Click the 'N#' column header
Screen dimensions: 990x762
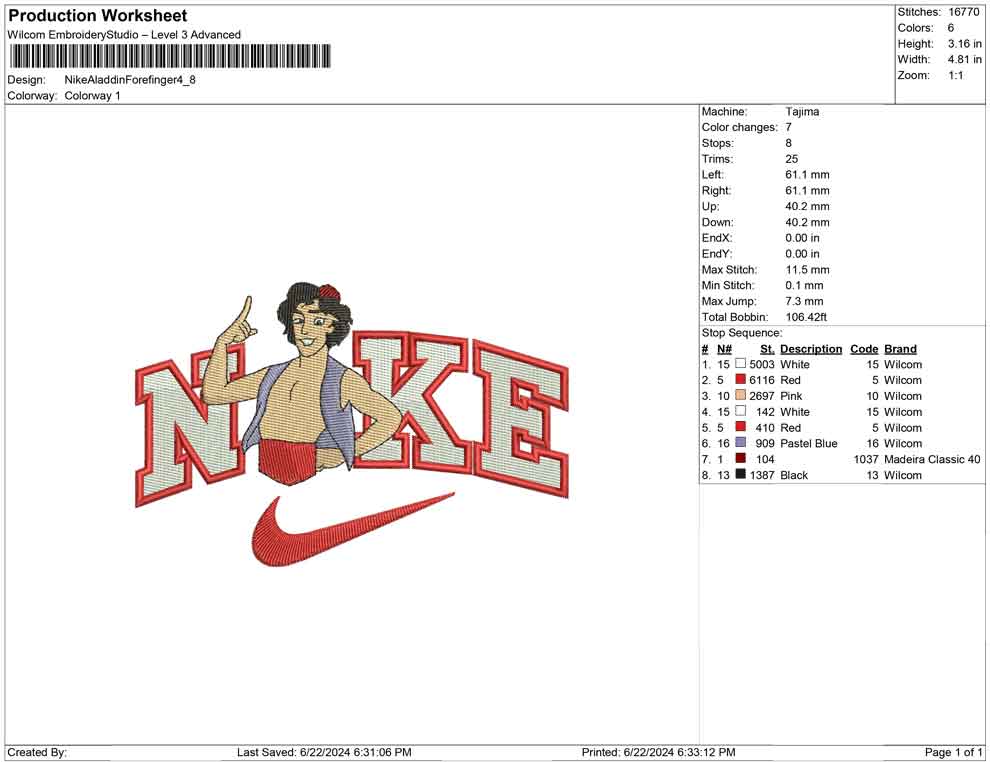(x=724, y=349)
